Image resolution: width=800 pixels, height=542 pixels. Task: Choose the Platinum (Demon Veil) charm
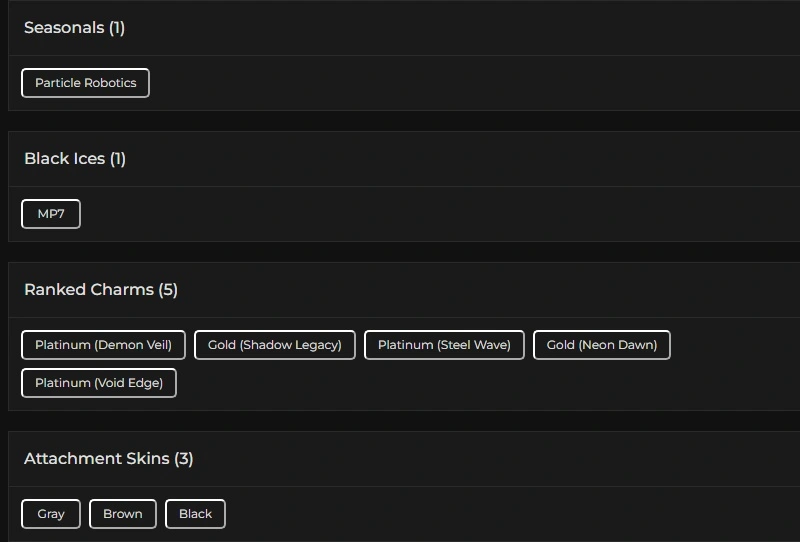pos(103,345)
